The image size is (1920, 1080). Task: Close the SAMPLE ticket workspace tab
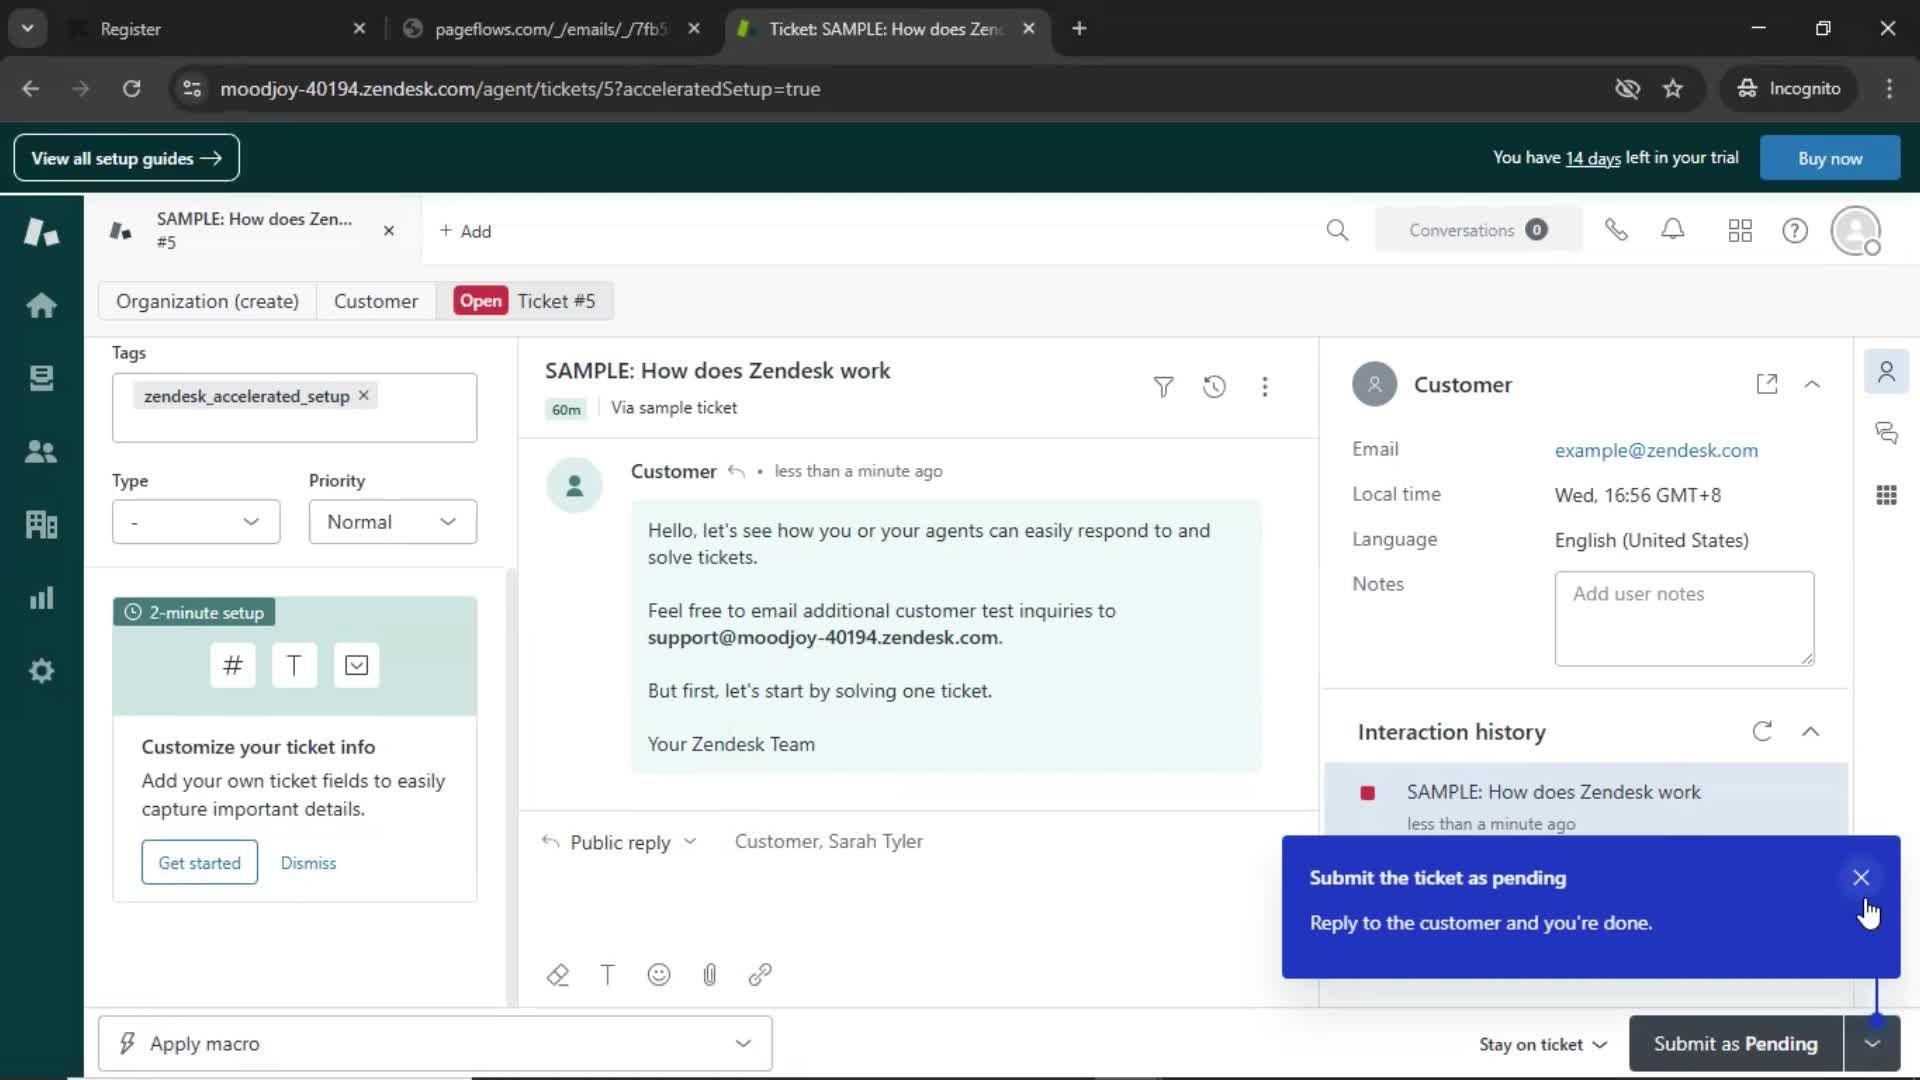pyautogui.click(x=389, y=231)
